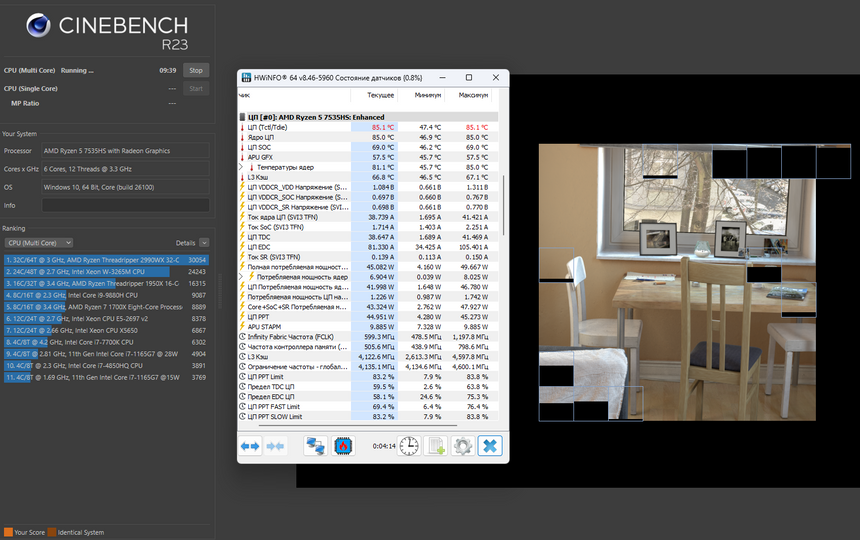Click the brown Identical System legend swatch

coord(52,532)
